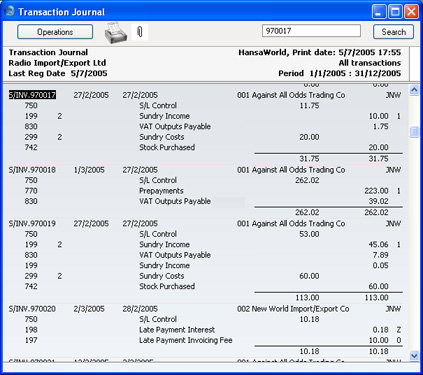Click the Search button
The image size is (423, 375).
point(393,32)
